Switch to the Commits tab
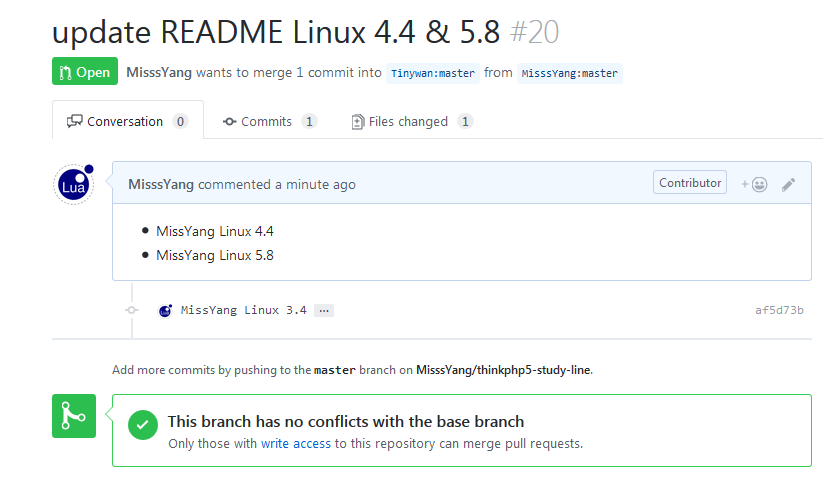The image size is (823, 477). point(270,121)
